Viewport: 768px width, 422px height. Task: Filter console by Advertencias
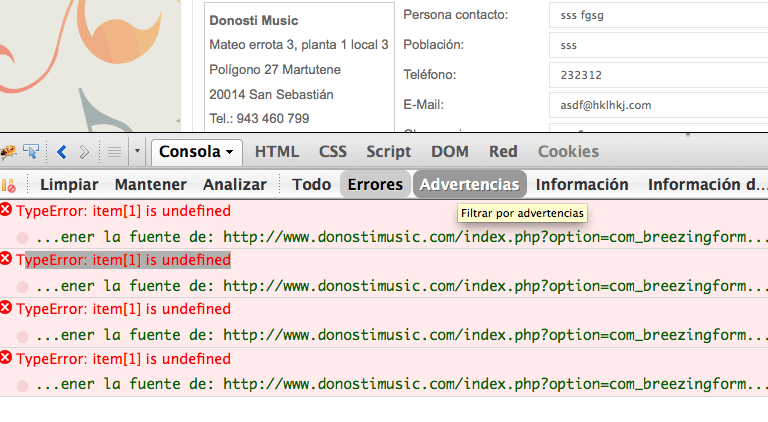[470, 185]
